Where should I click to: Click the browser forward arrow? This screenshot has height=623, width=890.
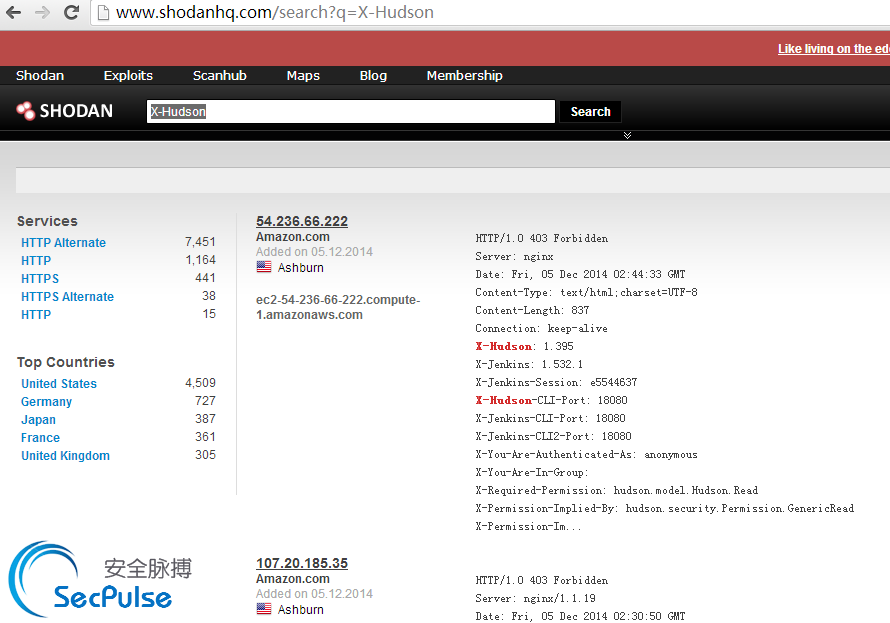click(43, 12)
